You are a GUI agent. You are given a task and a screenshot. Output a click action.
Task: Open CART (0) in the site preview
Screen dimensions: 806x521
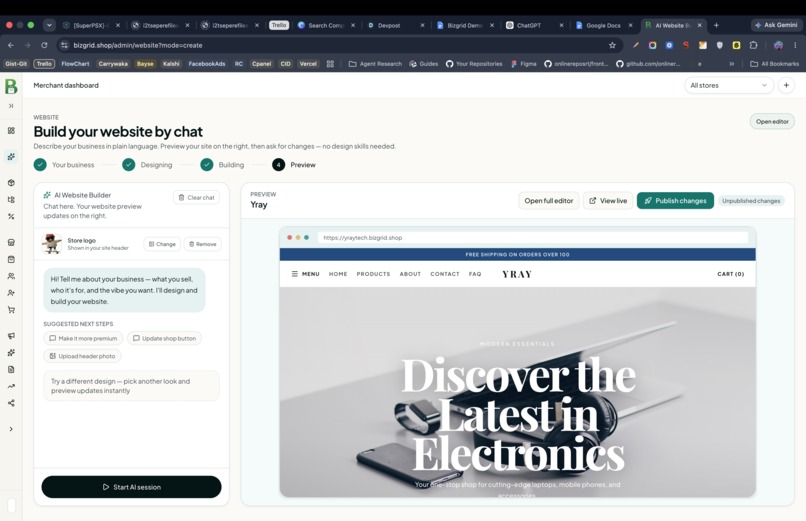(x=730, y=274)
